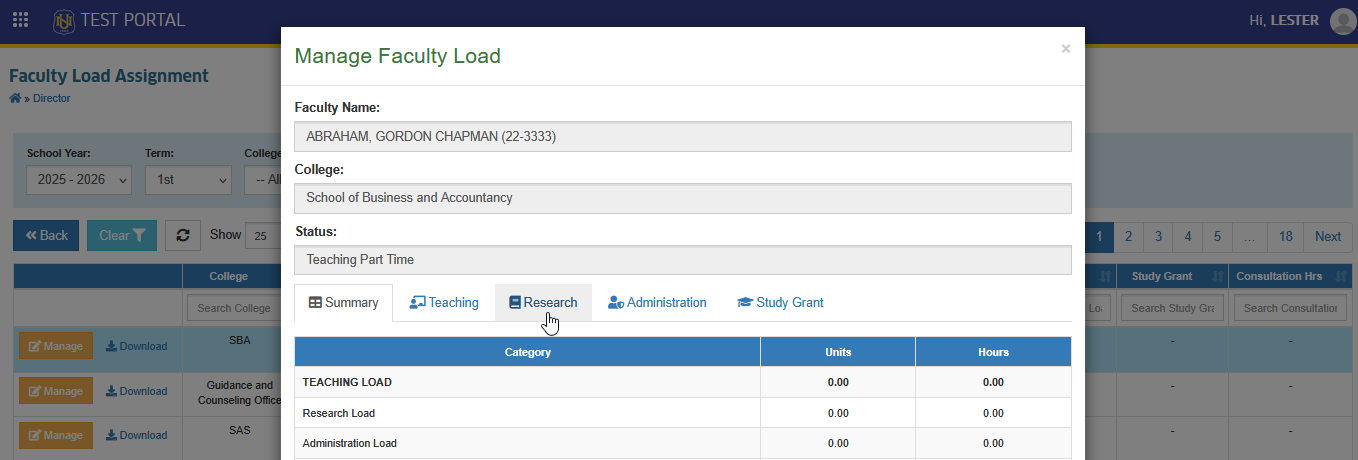
Task: Open the Term dropdown
Action: tap(188, 180)
